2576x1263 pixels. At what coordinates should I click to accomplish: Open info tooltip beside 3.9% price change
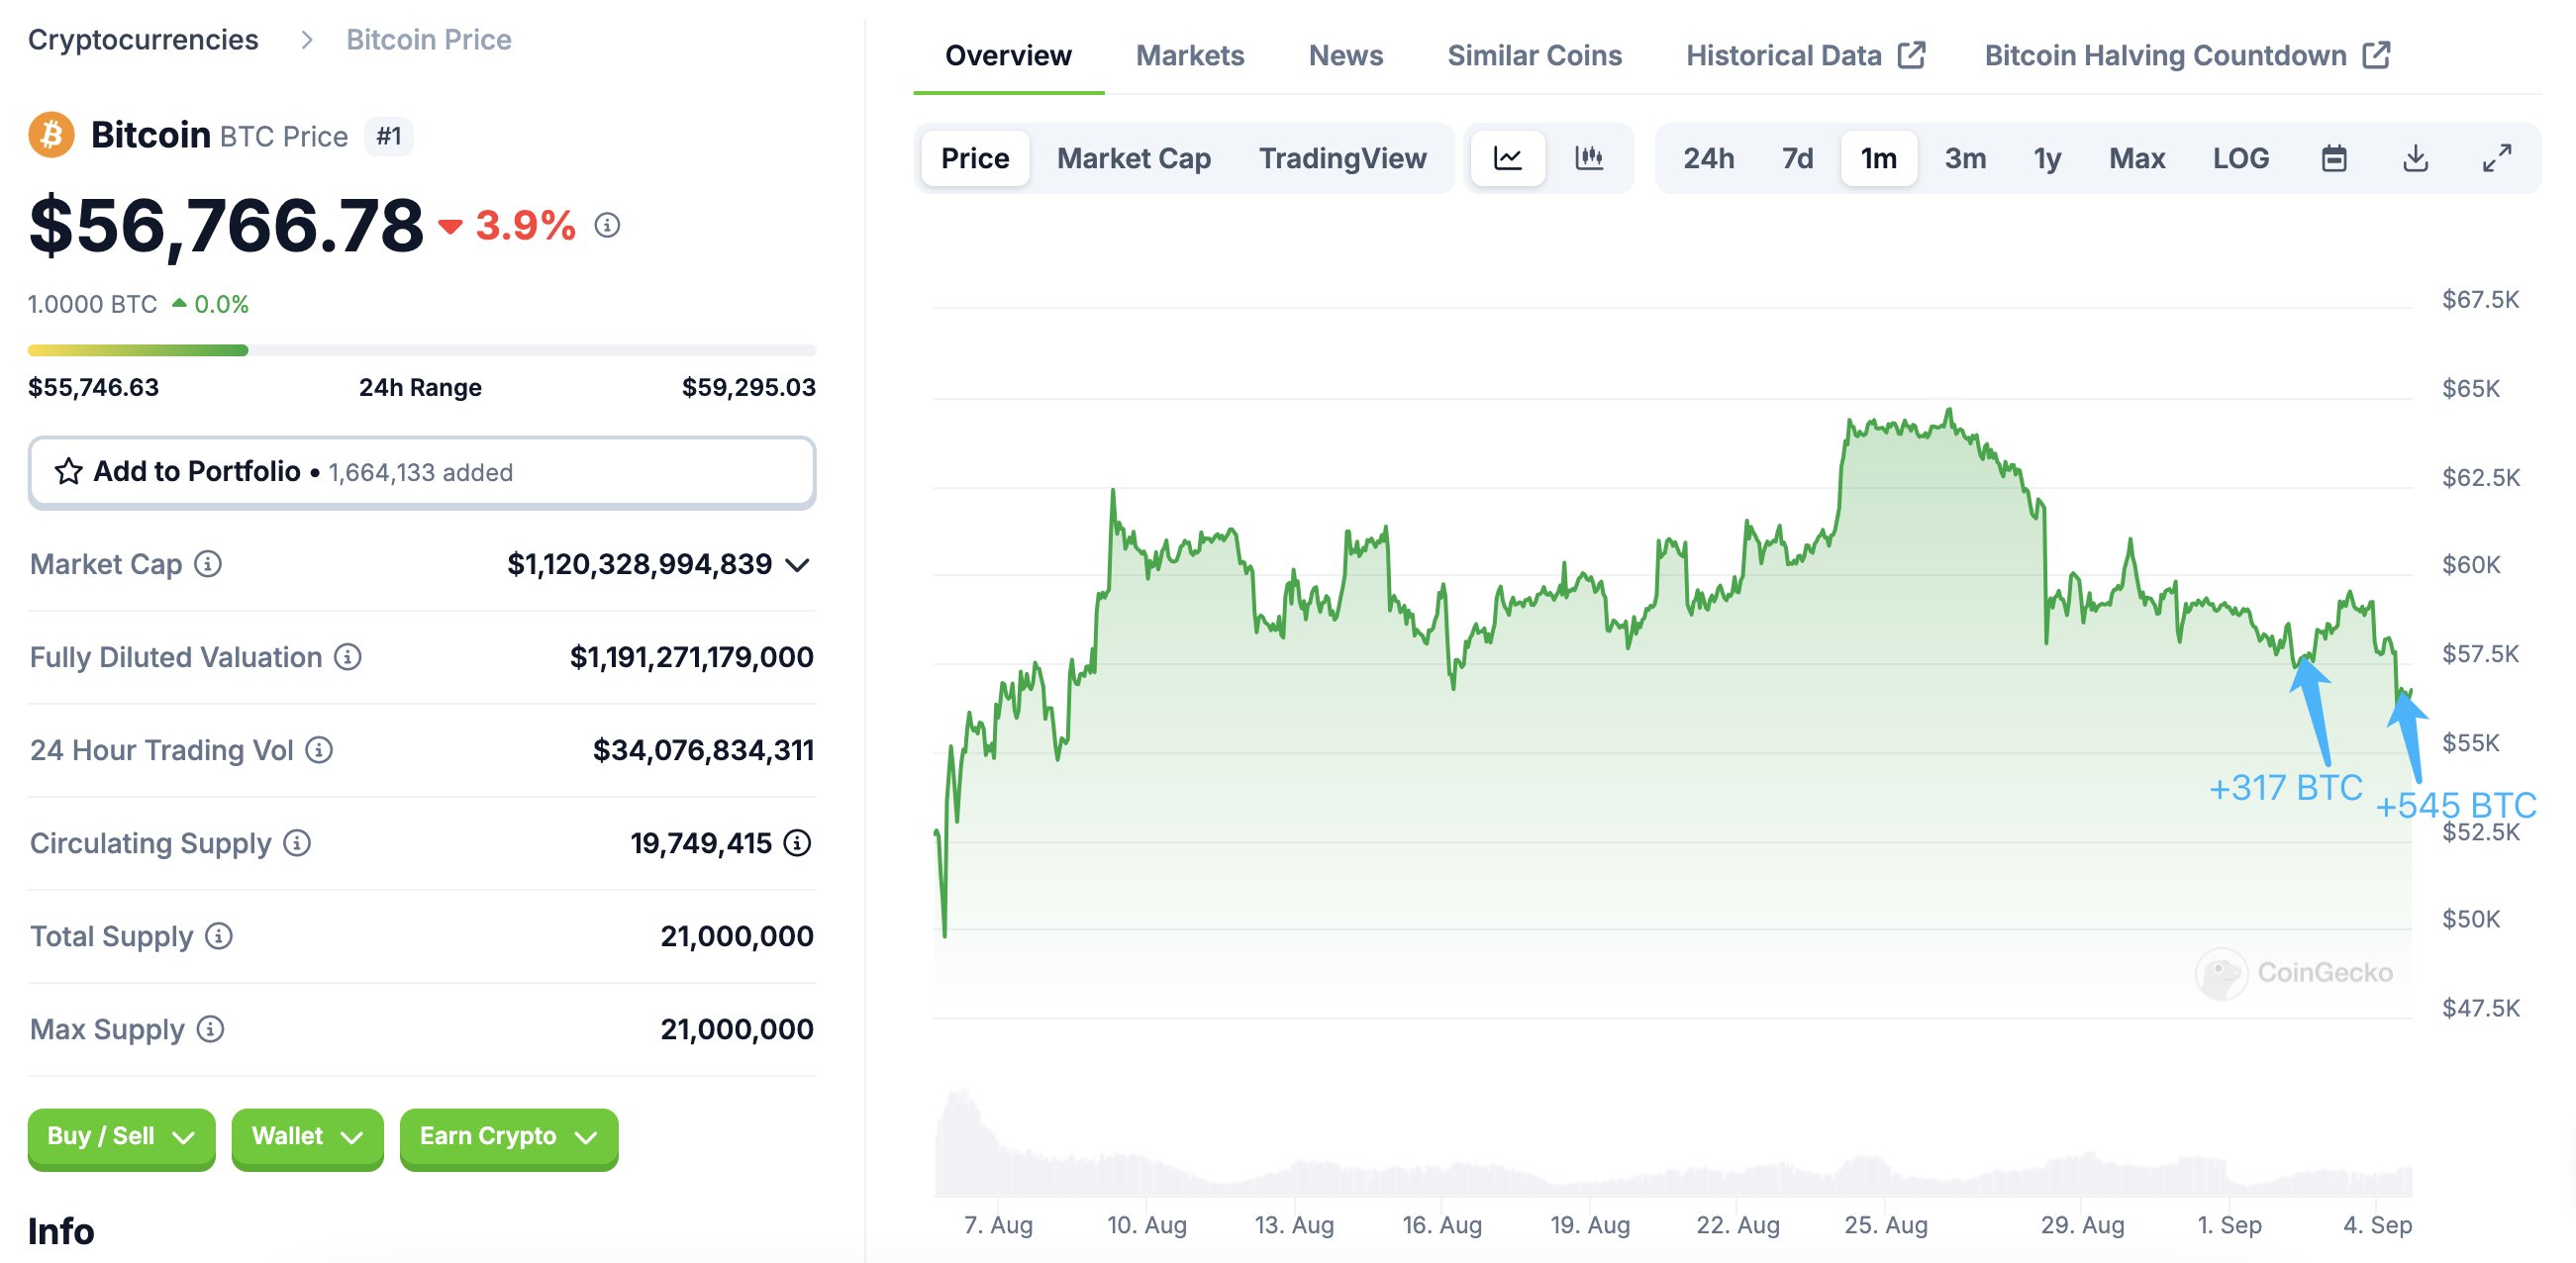pyautogui.click(x=607, y=226)
